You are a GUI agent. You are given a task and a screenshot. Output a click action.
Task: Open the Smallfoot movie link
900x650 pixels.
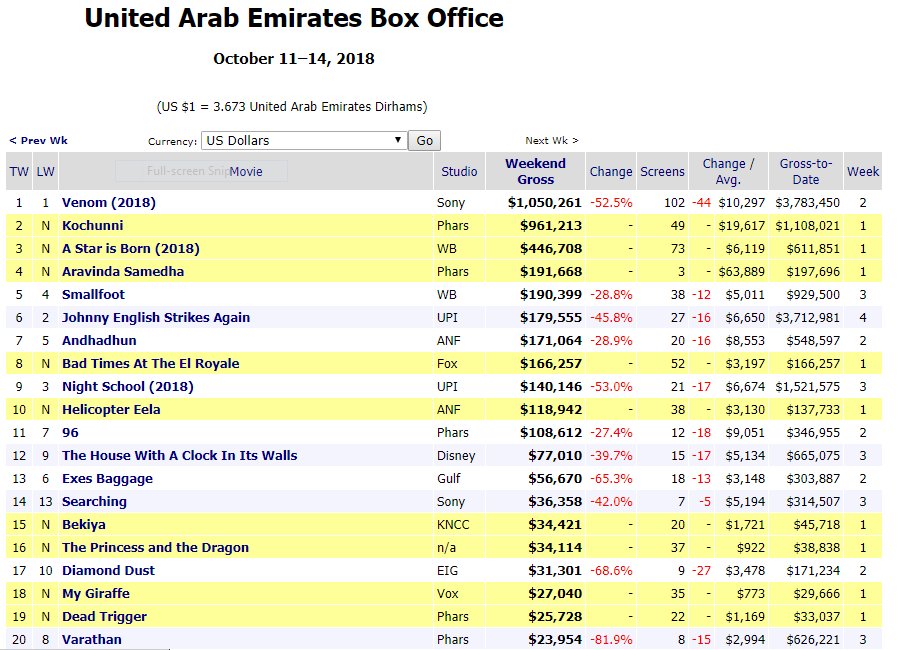(x=93, y=295)
